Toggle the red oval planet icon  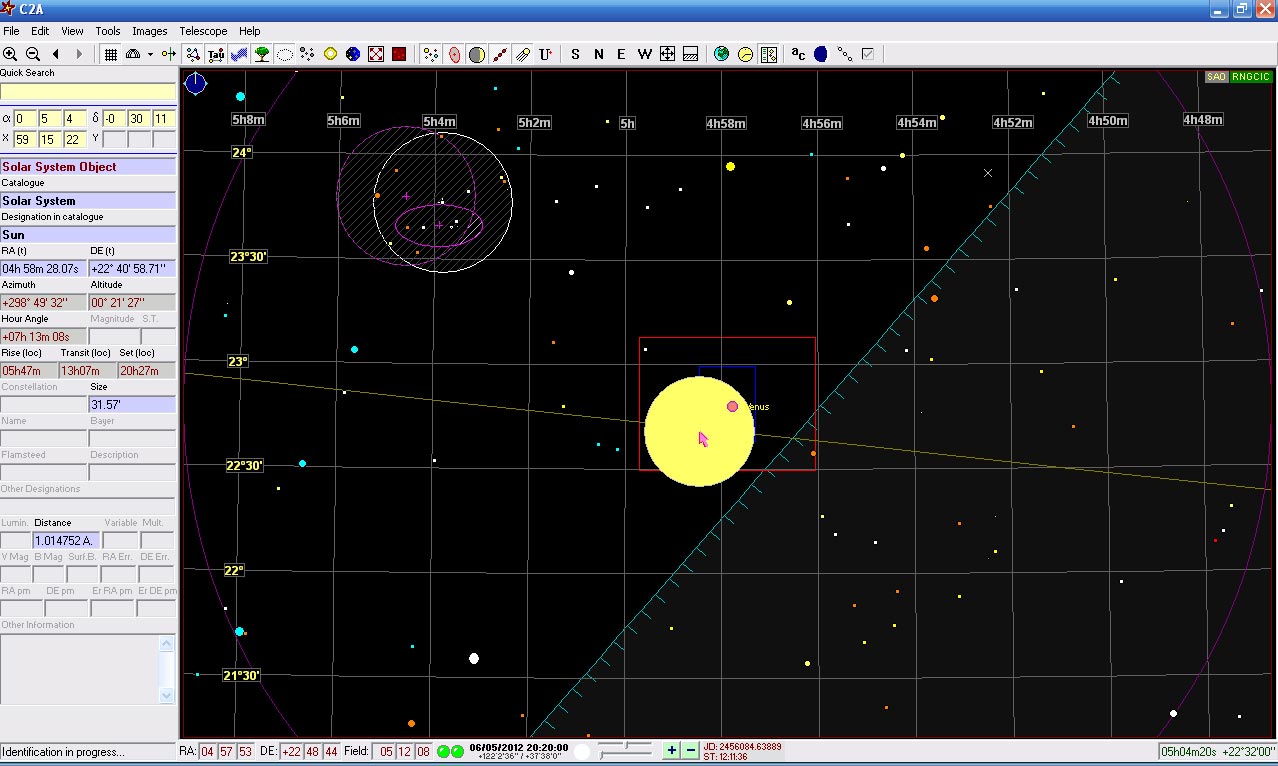coord(454,54)
